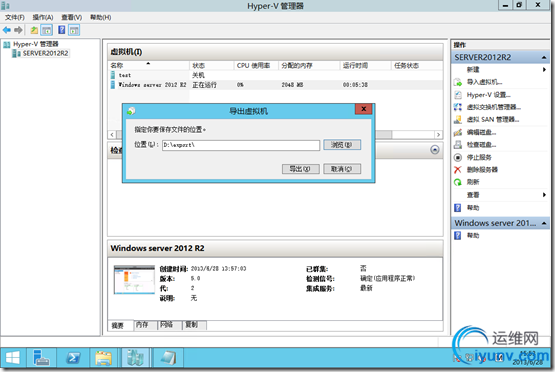Expand the 新建 submenu arrow
The width and height of the screenshot is (555, 372).
click(544, 70)
